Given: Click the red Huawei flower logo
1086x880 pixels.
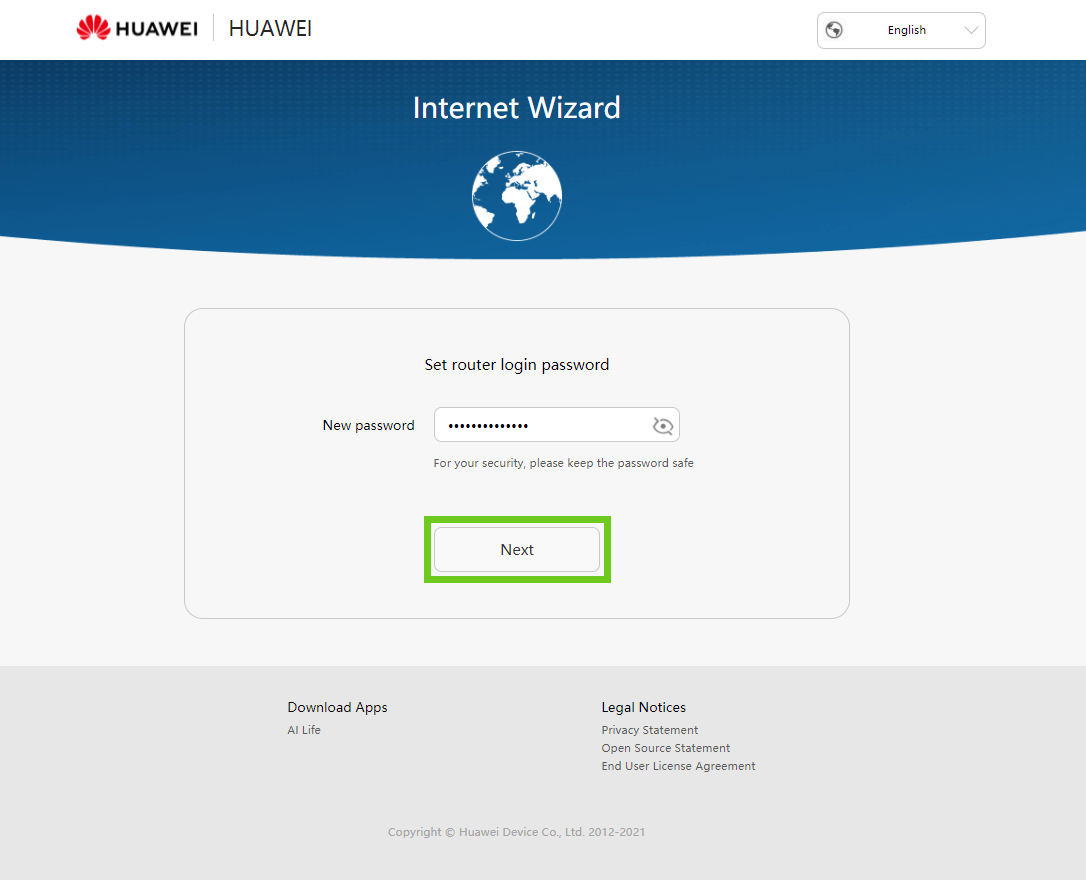Looking at the screenshot, I should (x=94, y=29).
